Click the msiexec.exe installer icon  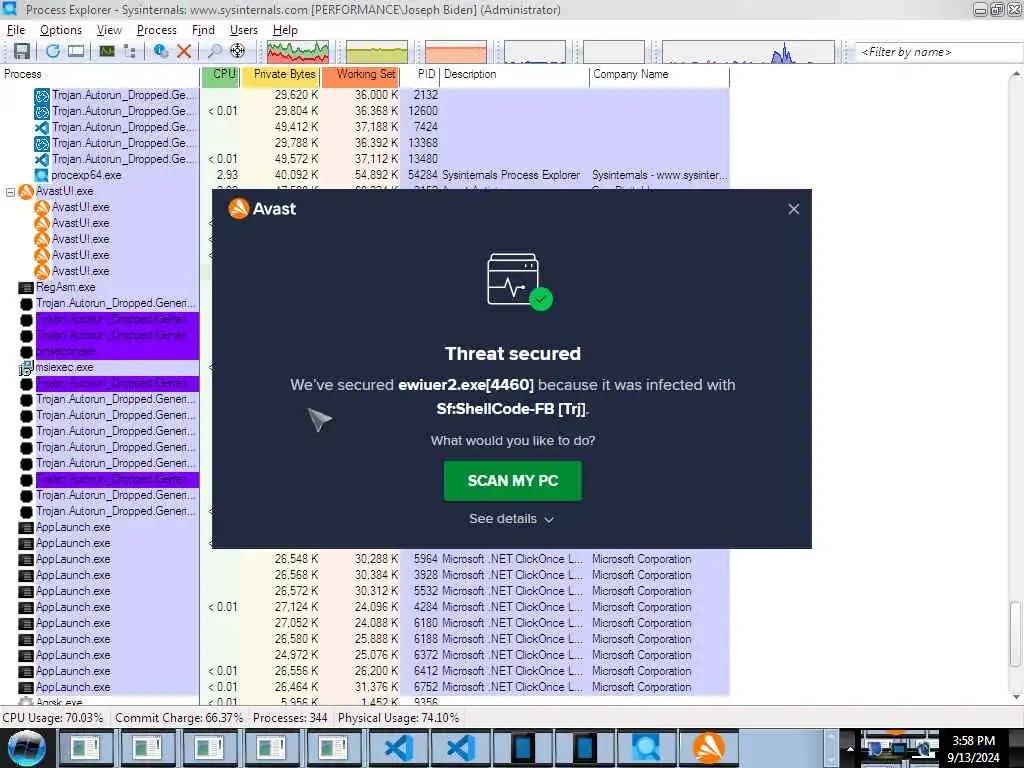(x=26, y=368)
